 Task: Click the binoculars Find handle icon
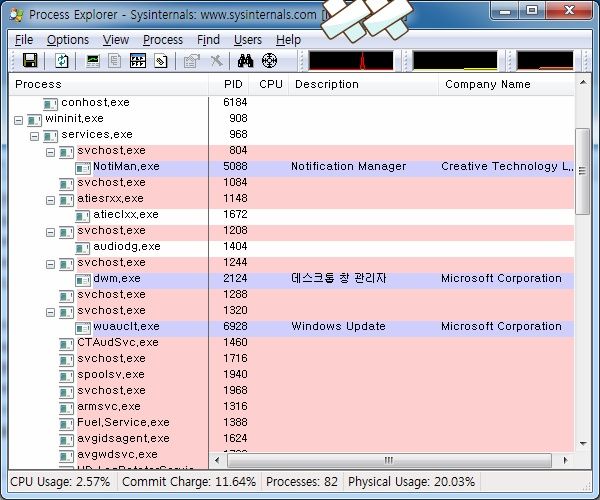(x=245, y=60)
